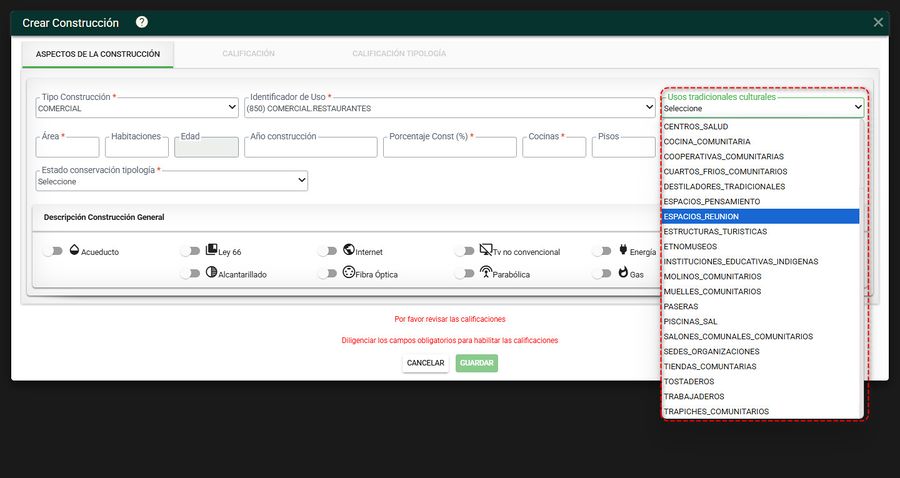Select ASPECTOS DE LA CONSTRUCCIÓN tab

pyautogui.click(x=98, y=54)
